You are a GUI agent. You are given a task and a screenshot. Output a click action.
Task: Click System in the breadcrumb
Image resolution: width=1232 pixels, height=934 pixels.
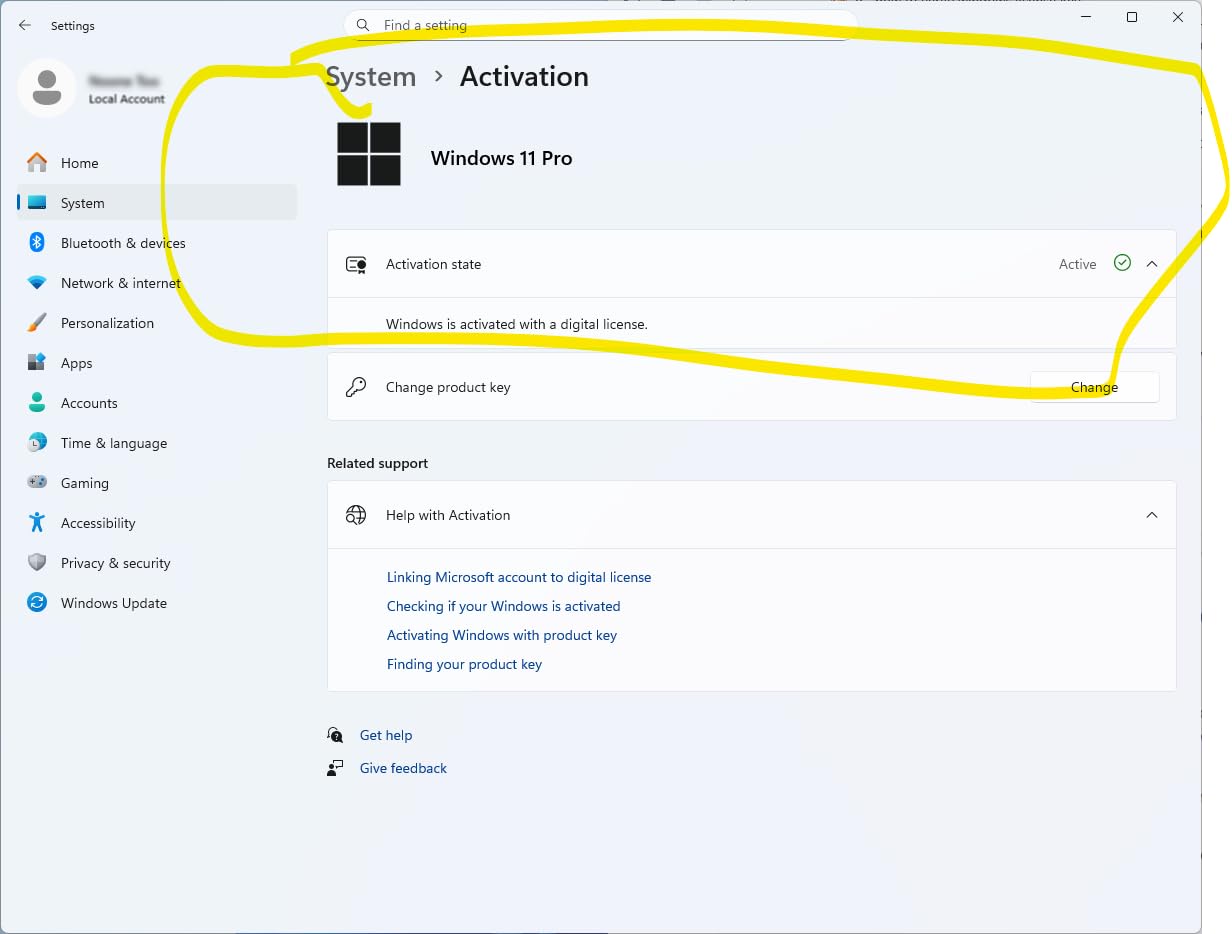pos(371,77)
